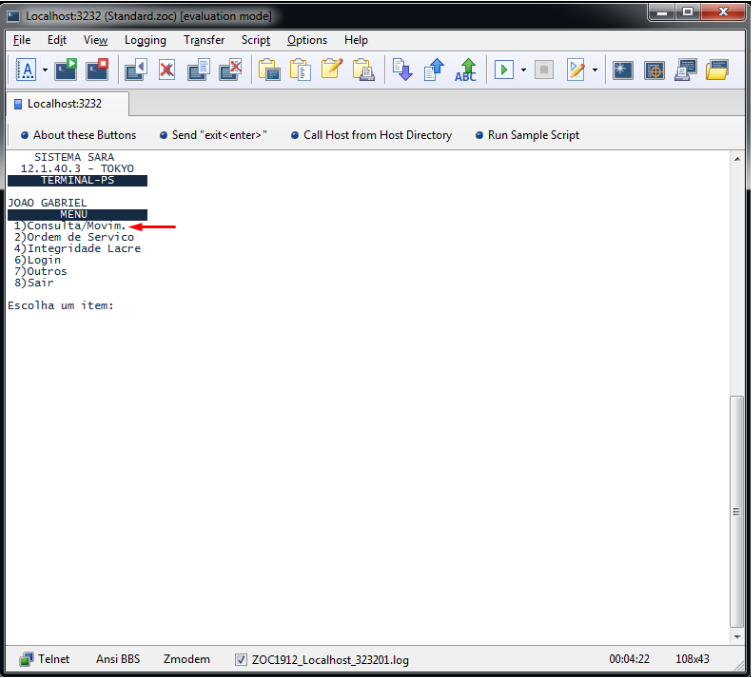Click the Zmodem protocol status entry

click(x=187, y=659)
